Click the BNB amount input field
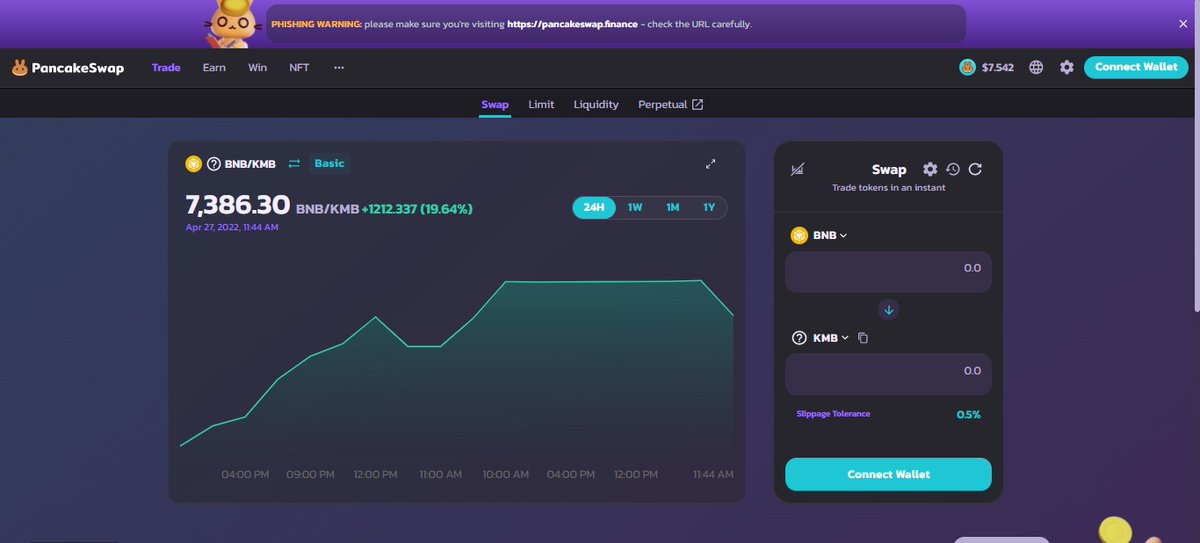Image resolution: width=1200 pixels, height=543 pixels. pos(888,272)
